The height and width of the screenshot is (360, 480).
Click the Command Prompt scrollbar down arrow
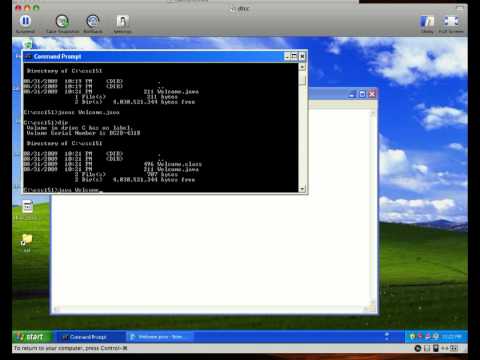pyautogui.click(x=302, y=189)
